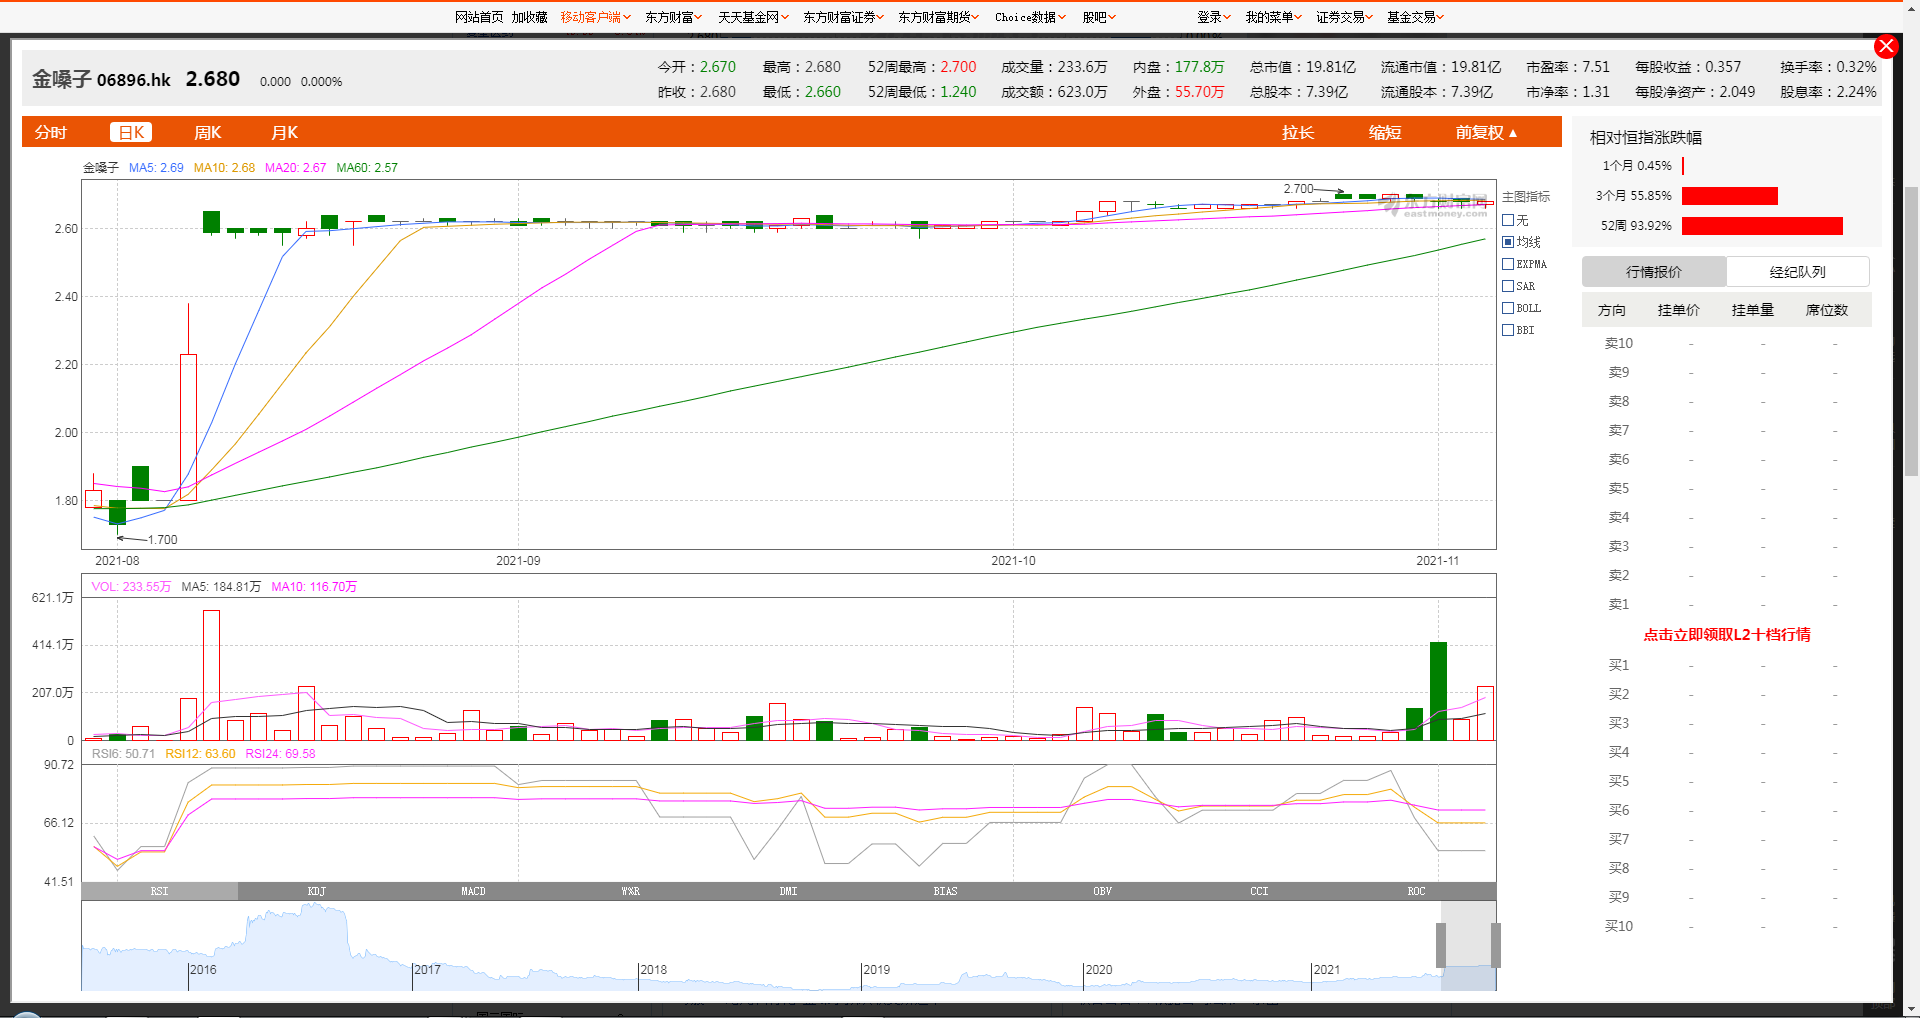Click 缩短 to shrink the chart

point(1385,132)
